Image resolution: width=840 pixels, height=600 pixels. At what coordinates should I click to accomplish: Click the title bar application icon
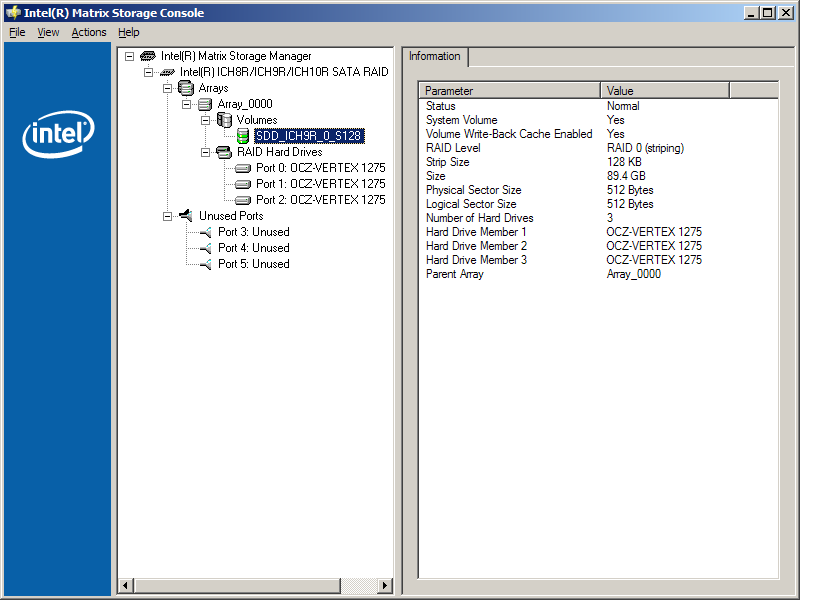pos(13,12)
